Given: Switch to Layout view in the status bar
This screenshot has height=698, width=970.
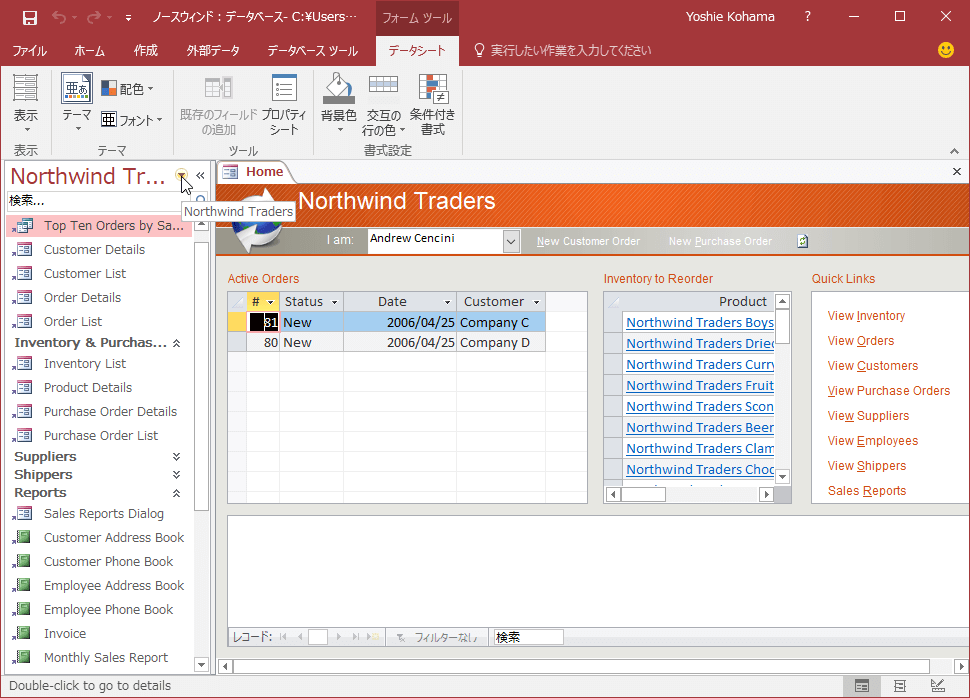Looking at the screenshot, I should (899, 686).
